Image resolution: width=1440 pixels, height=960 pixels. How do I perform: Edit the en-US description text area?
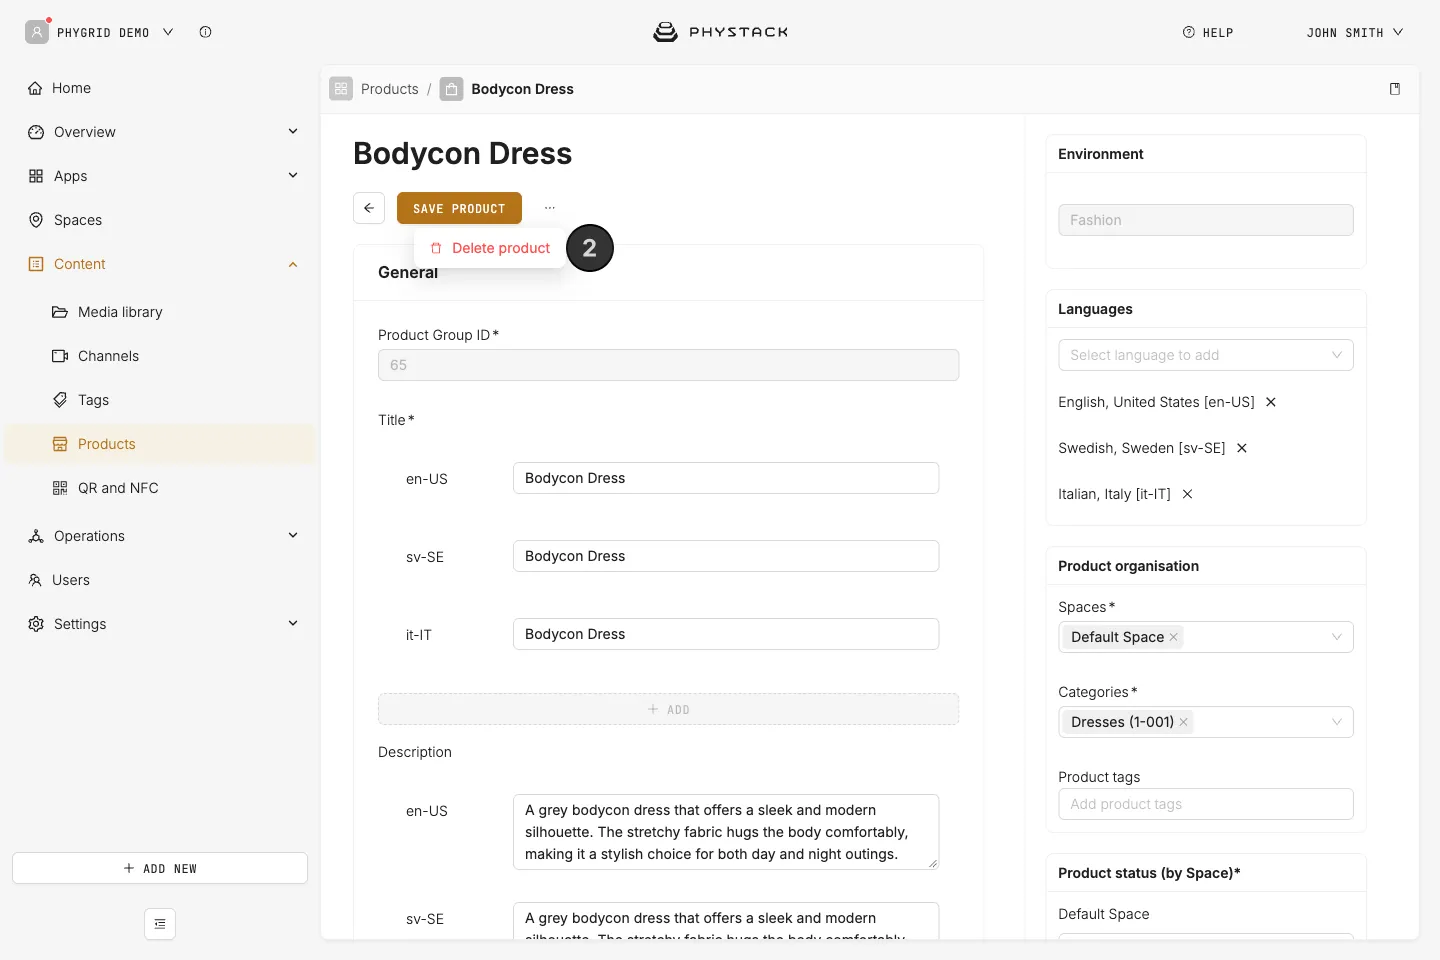pyautogui.click(x=726, y=832)
